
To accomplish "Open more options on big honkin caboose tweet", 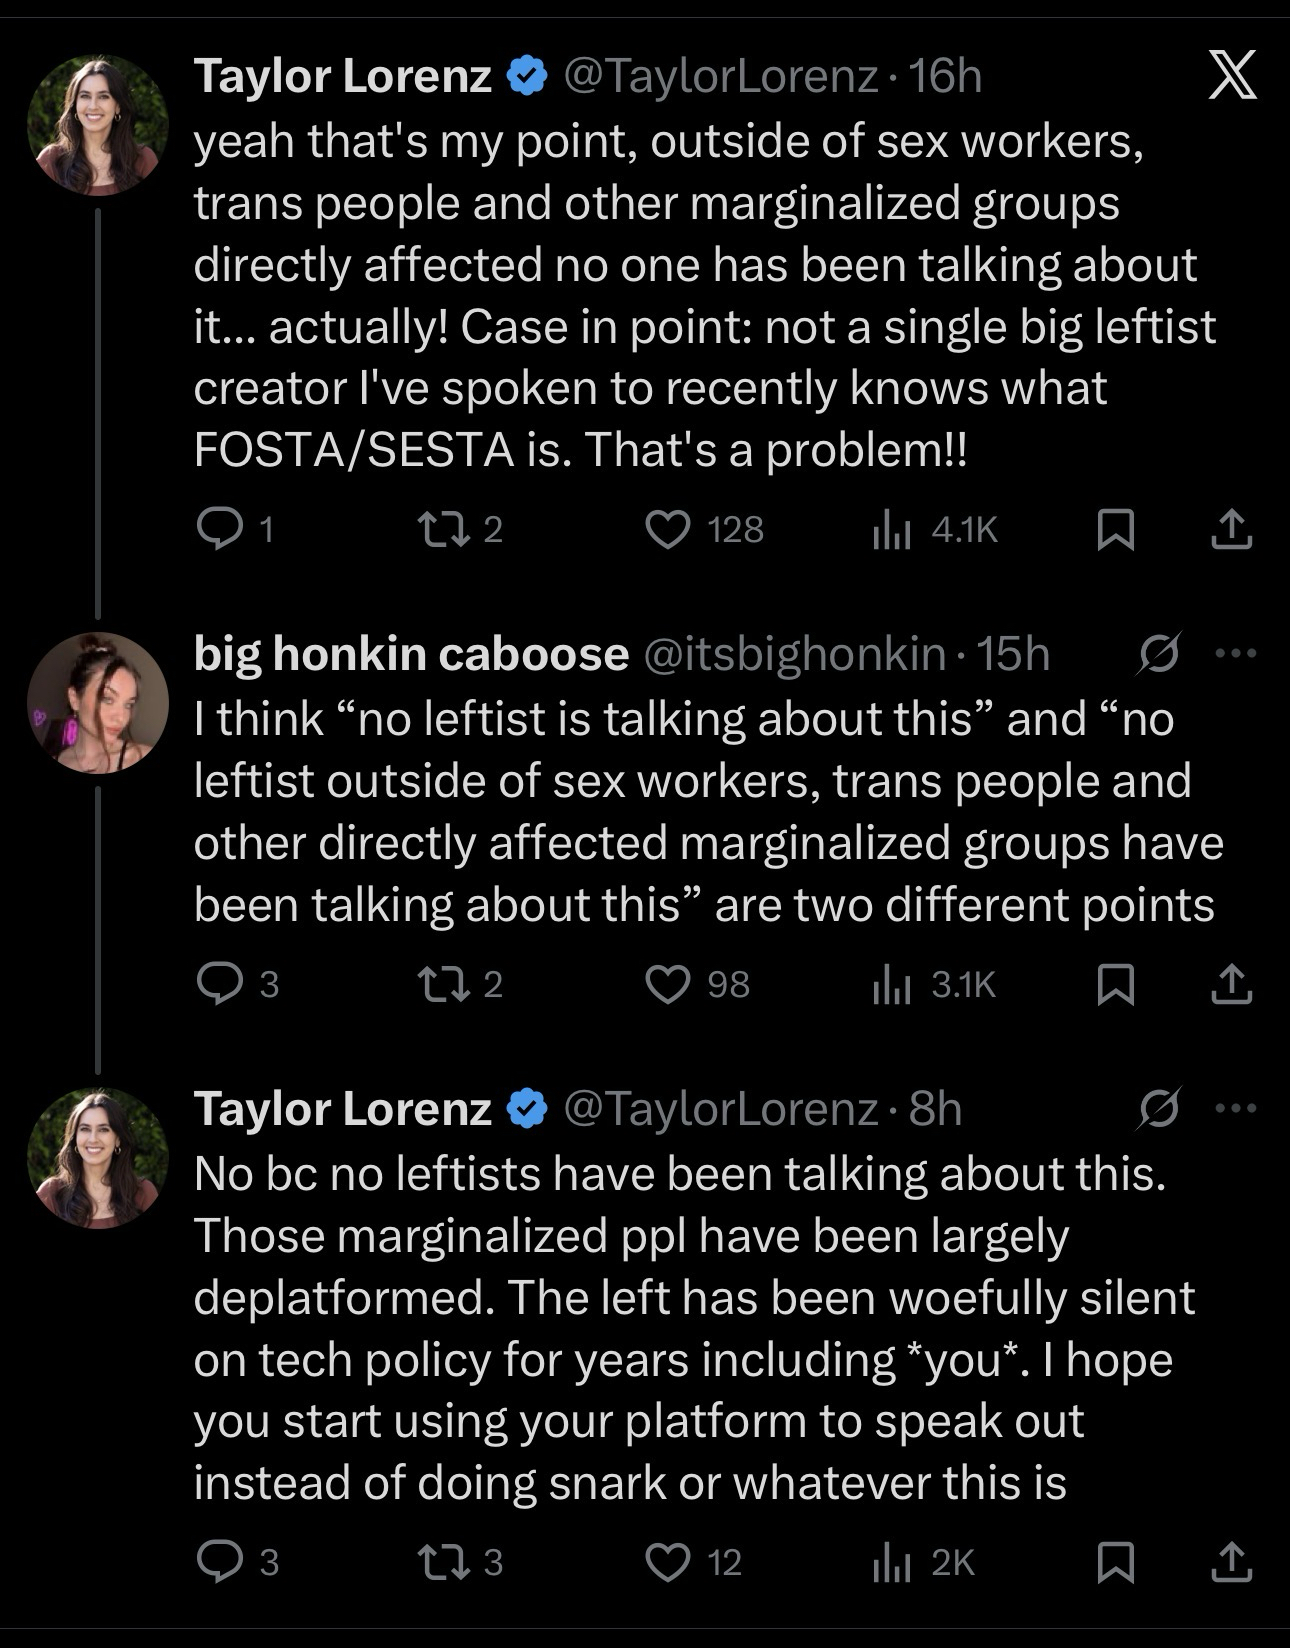I will click(1235, 654).
